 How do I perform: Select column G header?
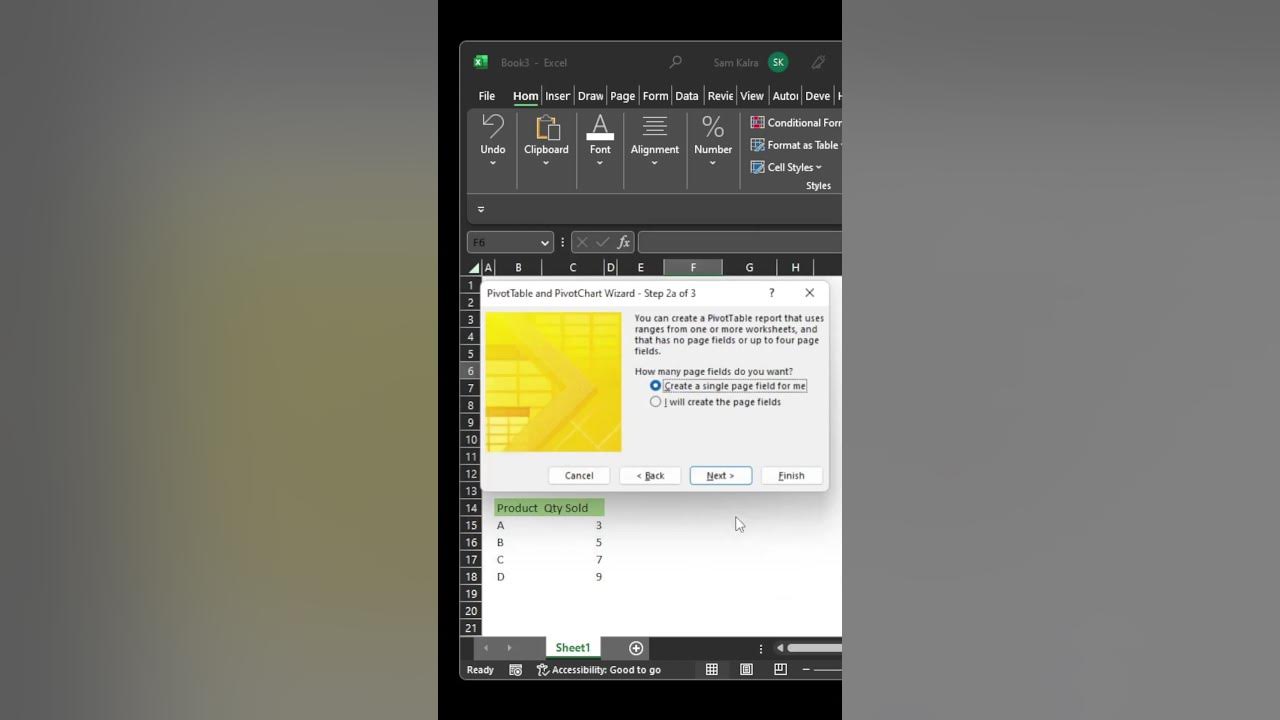(749, 267)
